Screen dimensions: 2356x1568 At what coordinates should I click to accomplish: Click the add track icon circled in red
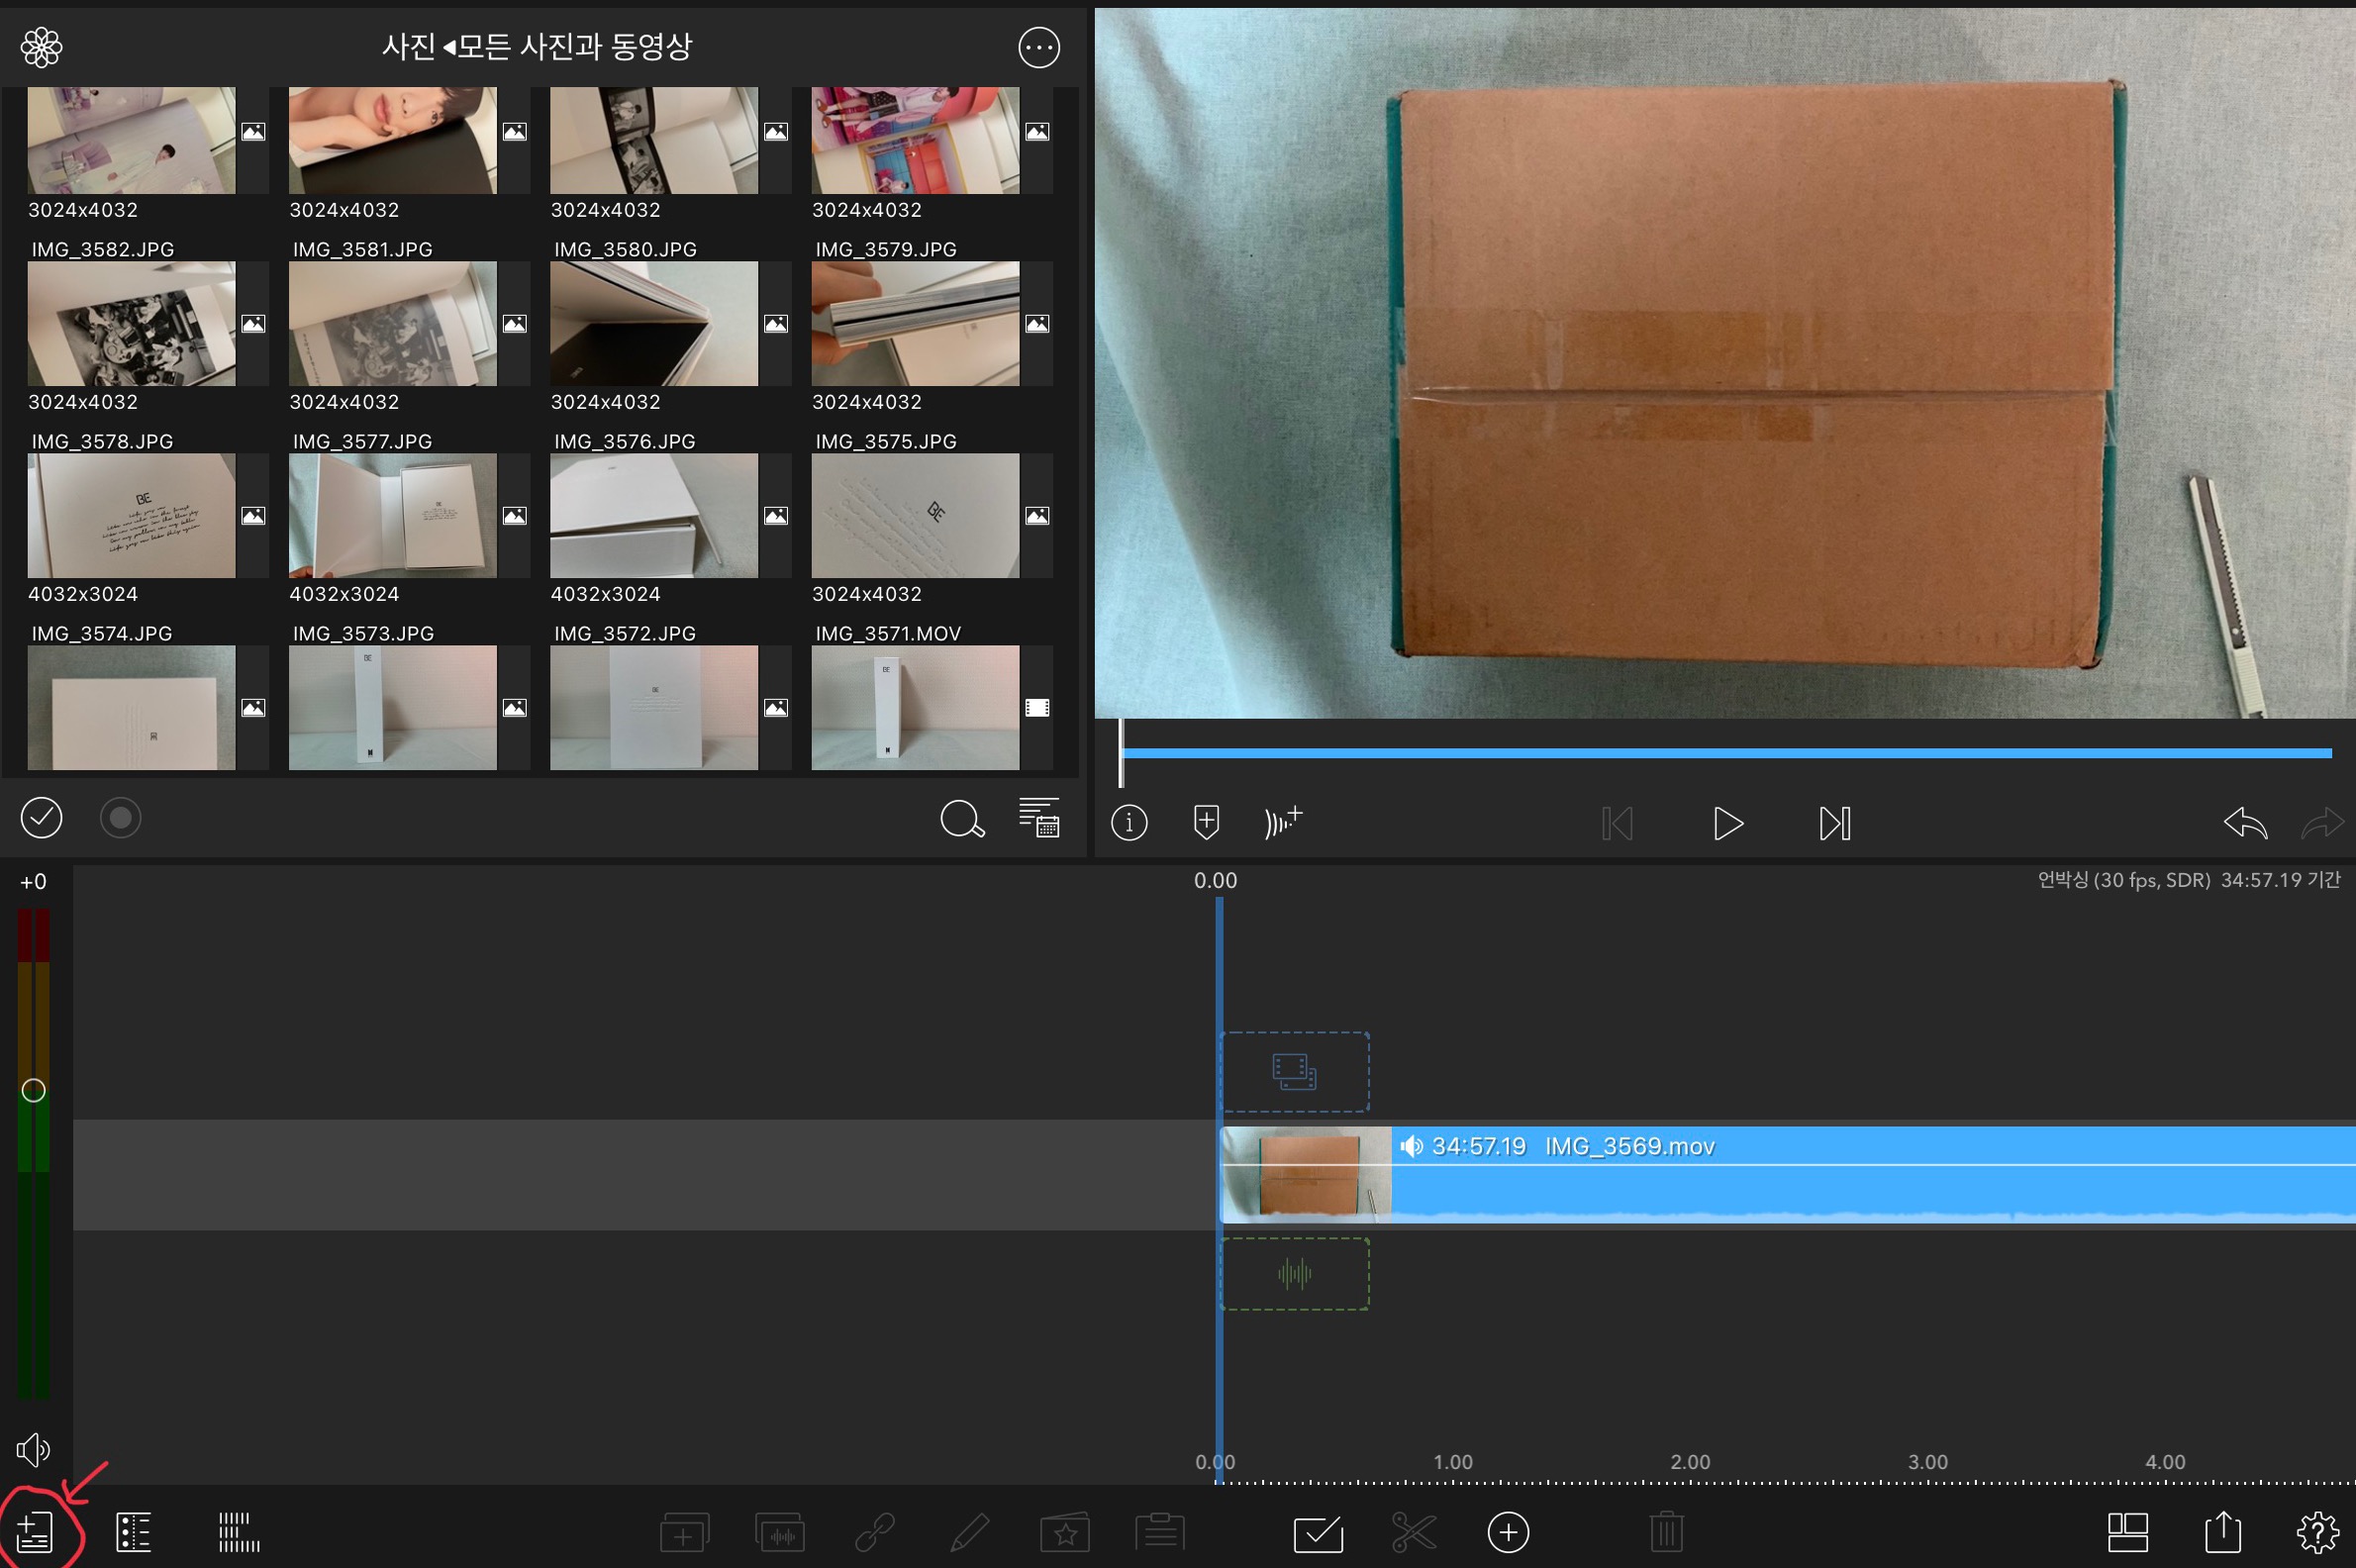pyautogui.click(x=34, y=1532)
